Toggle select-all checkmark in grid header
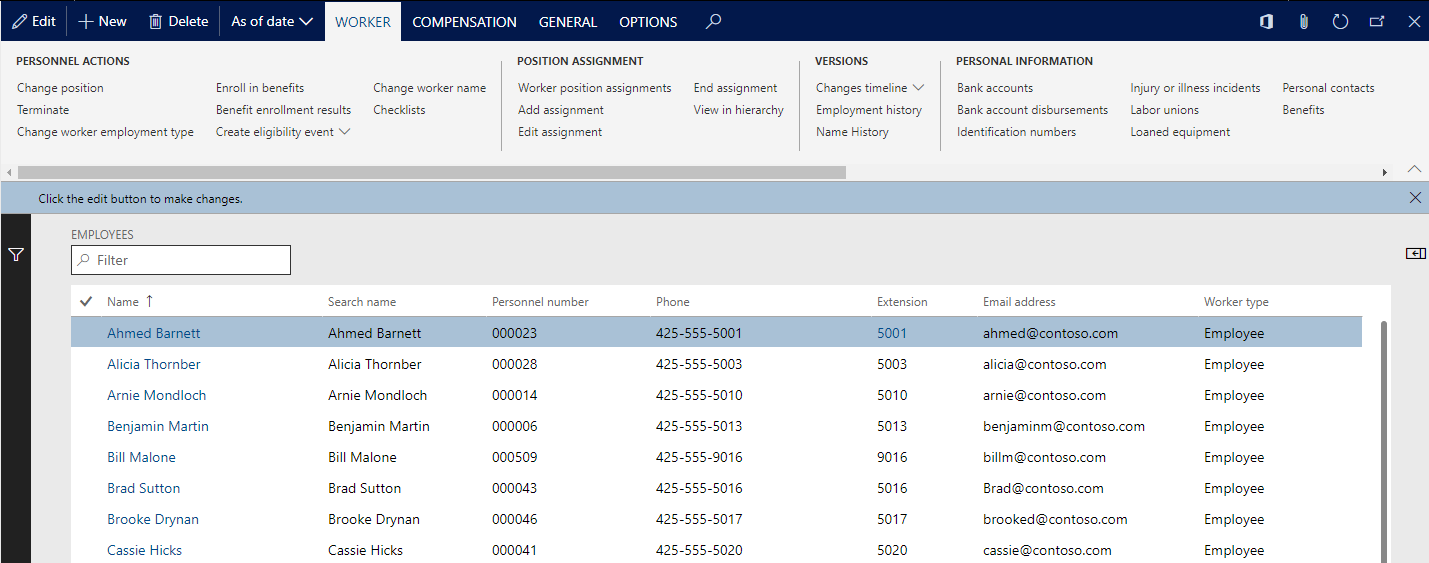The image size is (1429, 563). pos(86,302)
